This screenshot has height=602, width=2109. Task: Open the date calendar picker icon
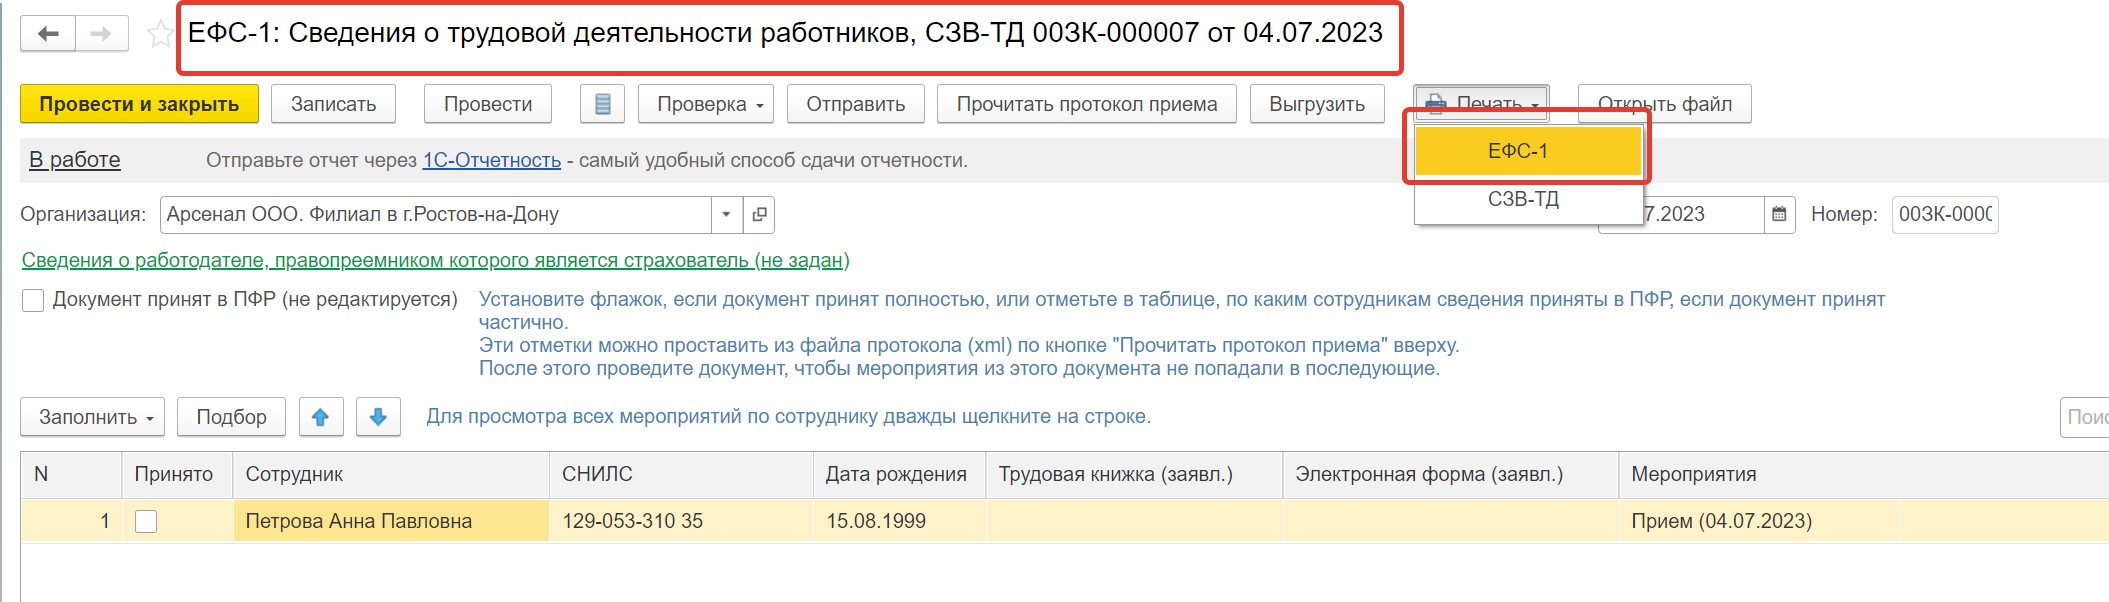(x=1779, y=214)
